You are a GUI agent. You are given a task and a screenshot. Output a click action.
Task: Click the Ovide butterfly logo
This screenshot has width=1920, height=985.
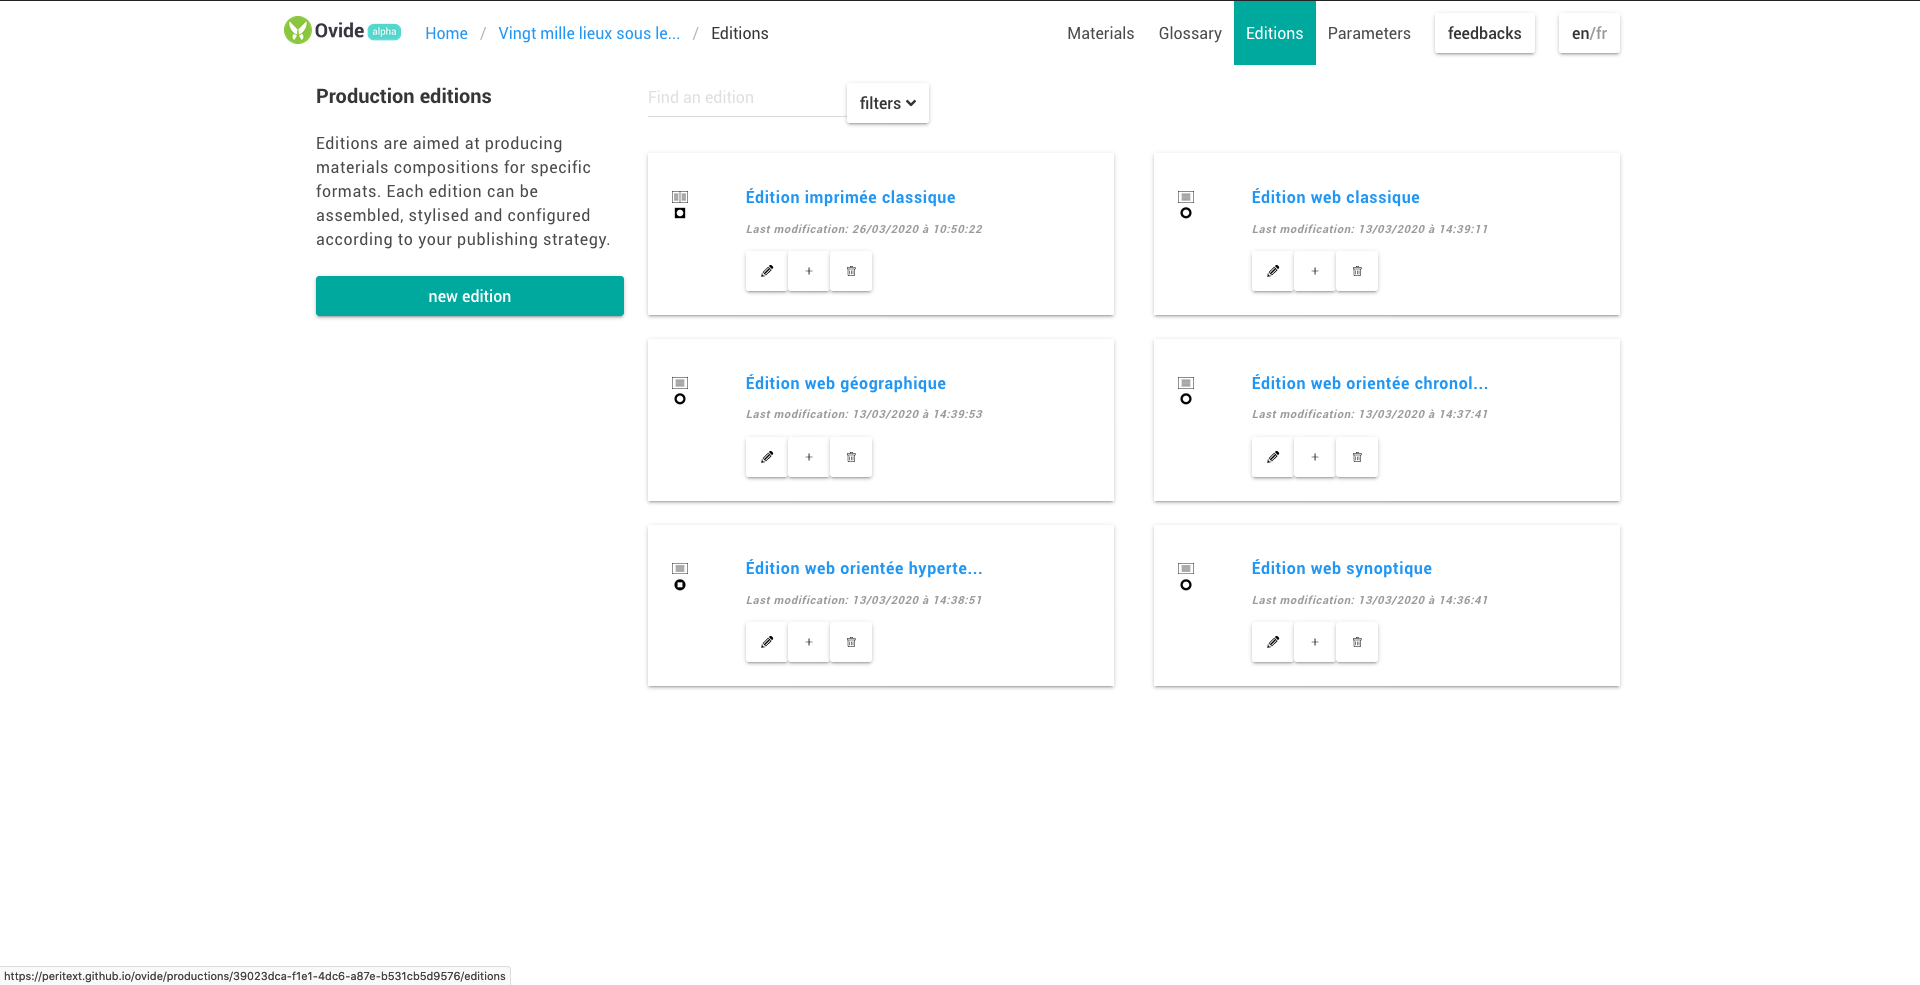pos(298,30)
